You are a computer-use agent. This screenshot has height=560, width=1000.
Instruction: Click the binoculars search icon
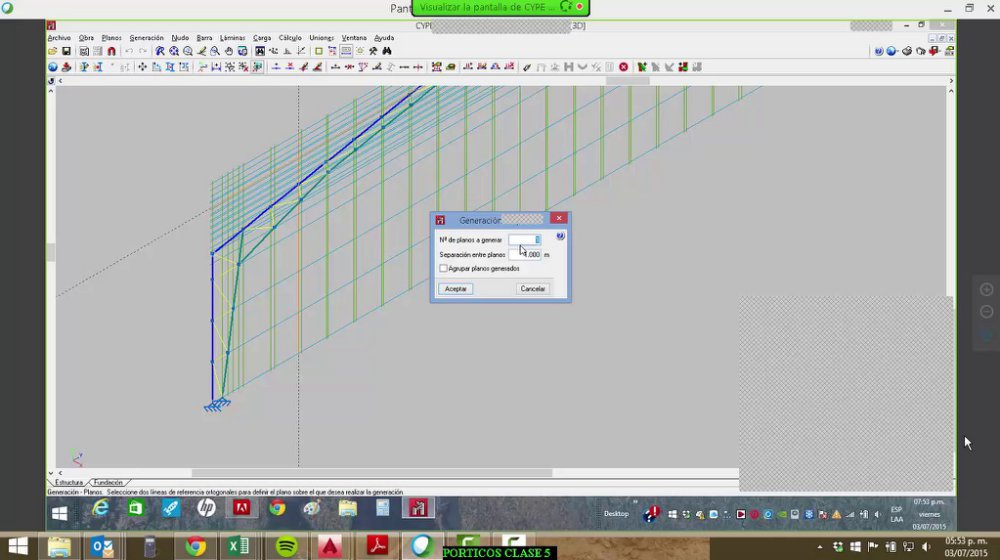[387, 51]
